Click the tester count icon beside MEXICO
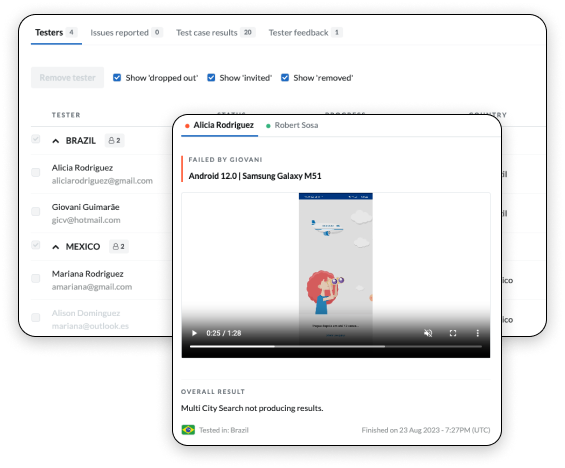 pos(119,246)
